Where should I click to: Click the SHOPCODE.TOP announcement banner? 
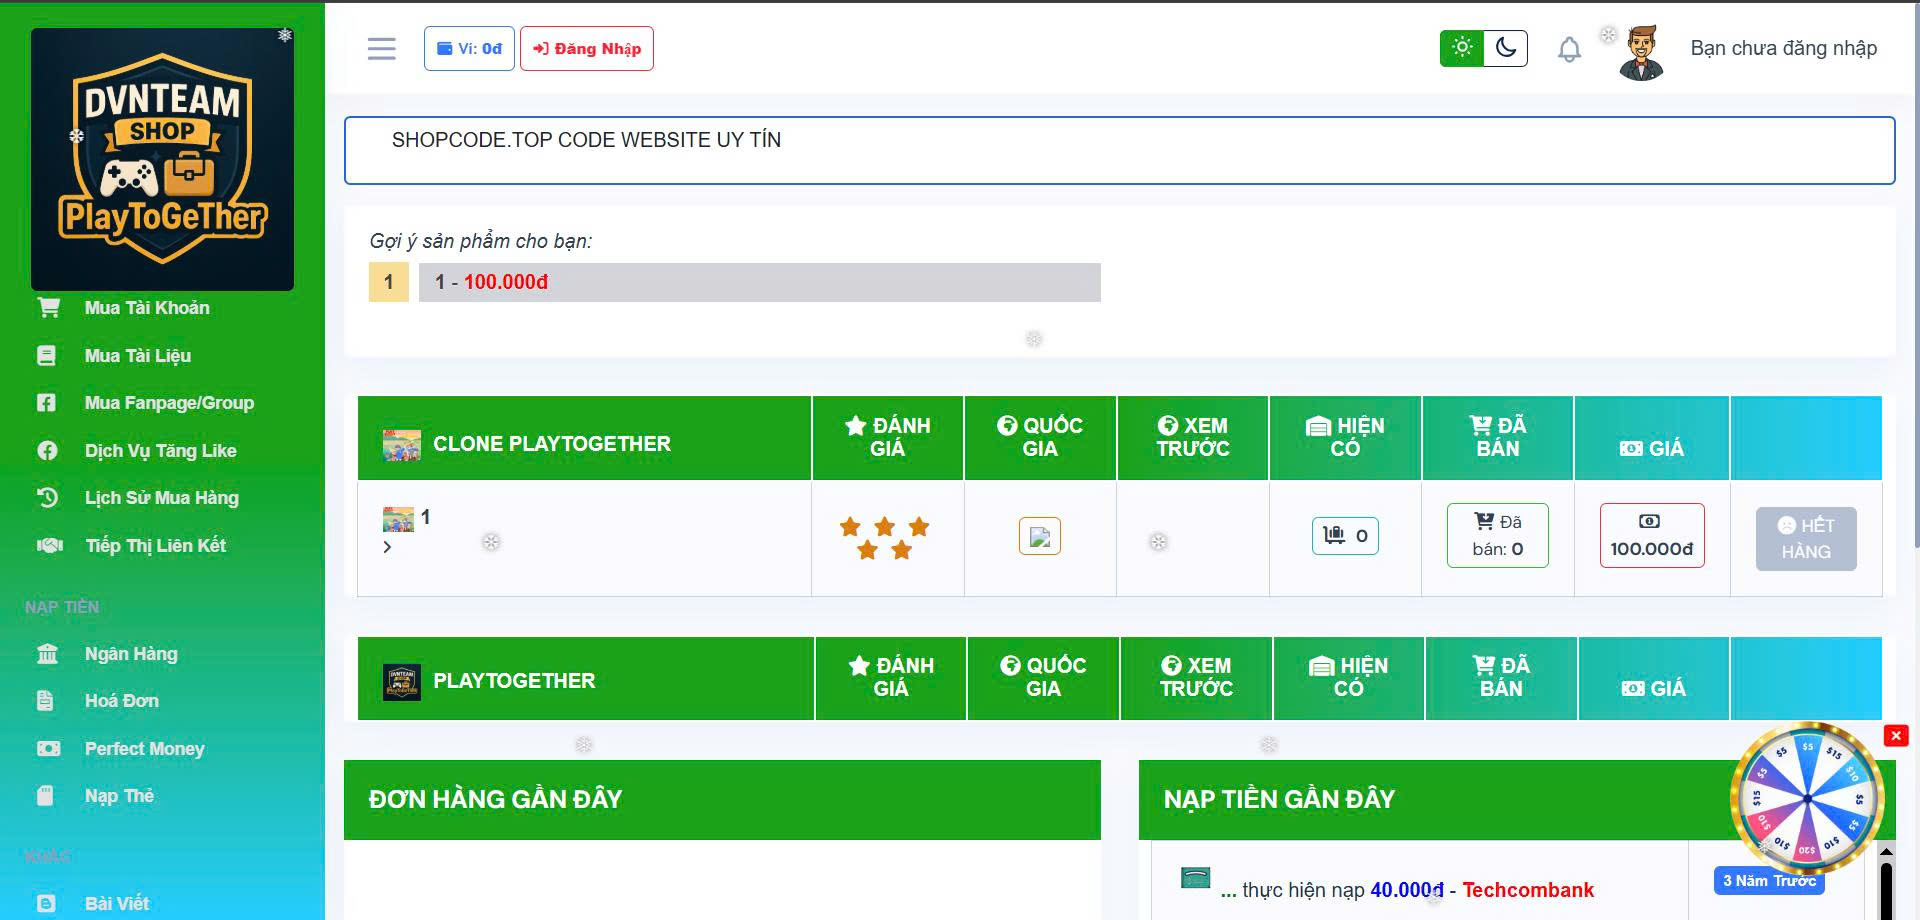point(1119,150)
